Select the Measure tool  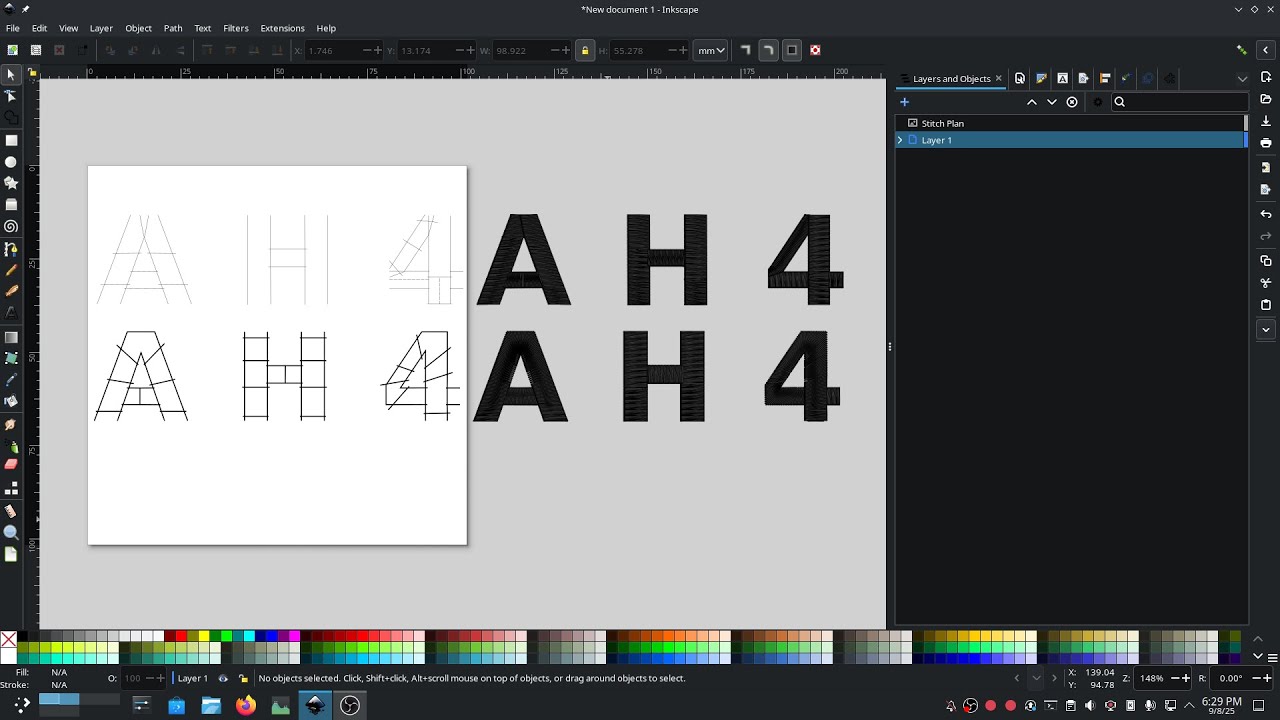click(x=11, y=511)
